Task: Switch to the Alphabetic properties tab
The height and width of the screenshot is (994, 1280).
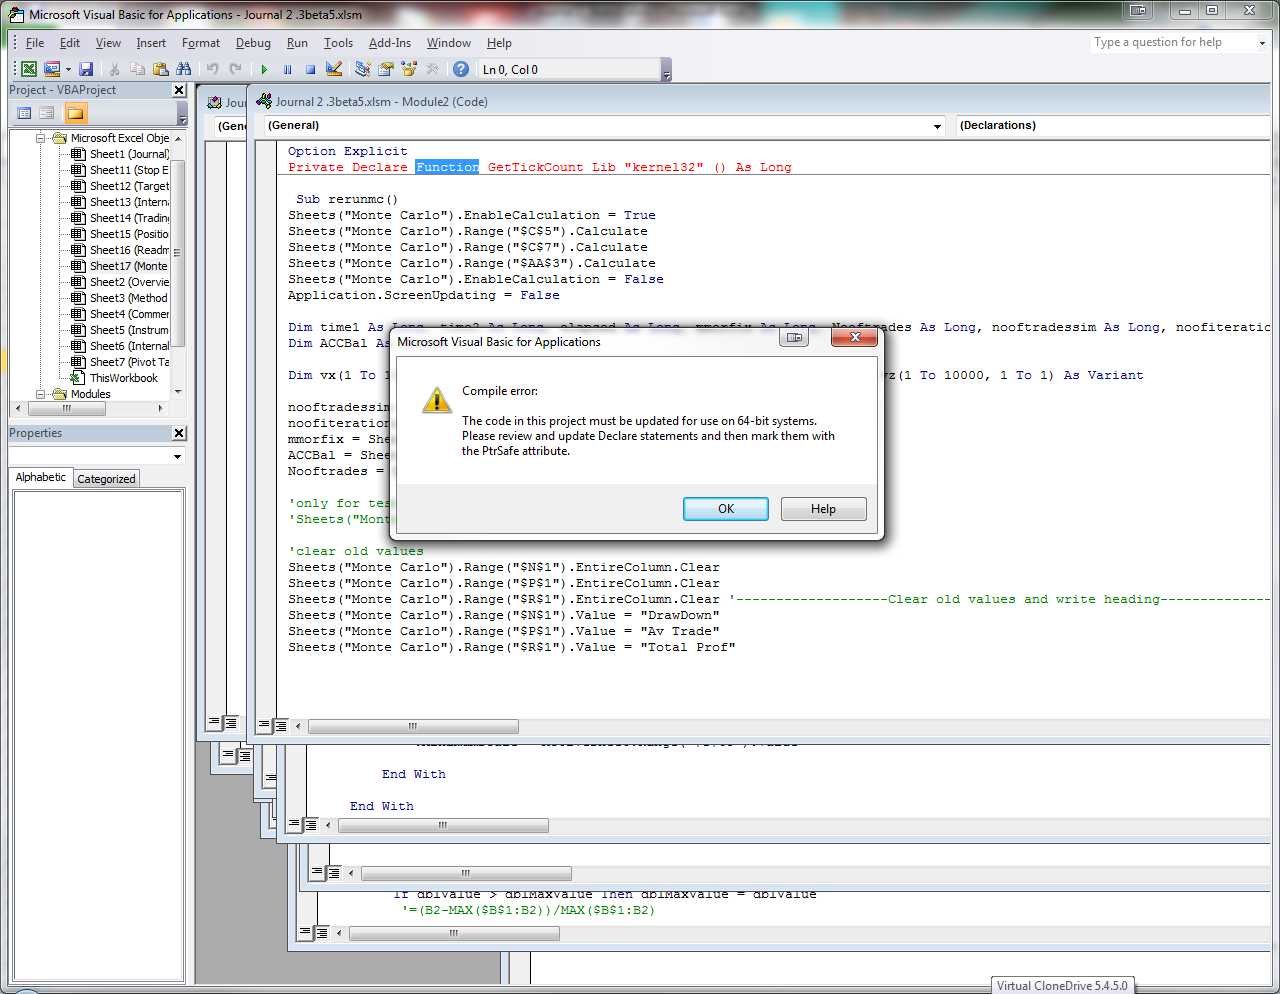Action: 41,478
